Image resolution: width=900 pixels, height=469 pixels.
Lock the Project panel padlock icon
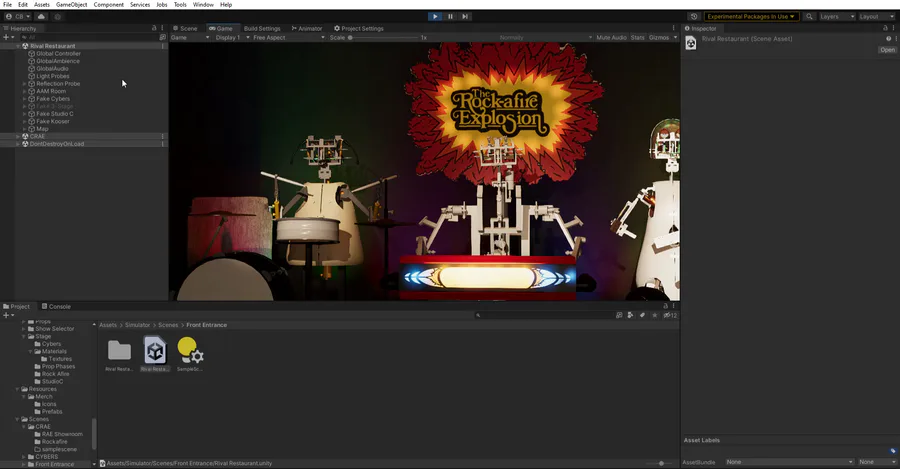pos(665,306)
